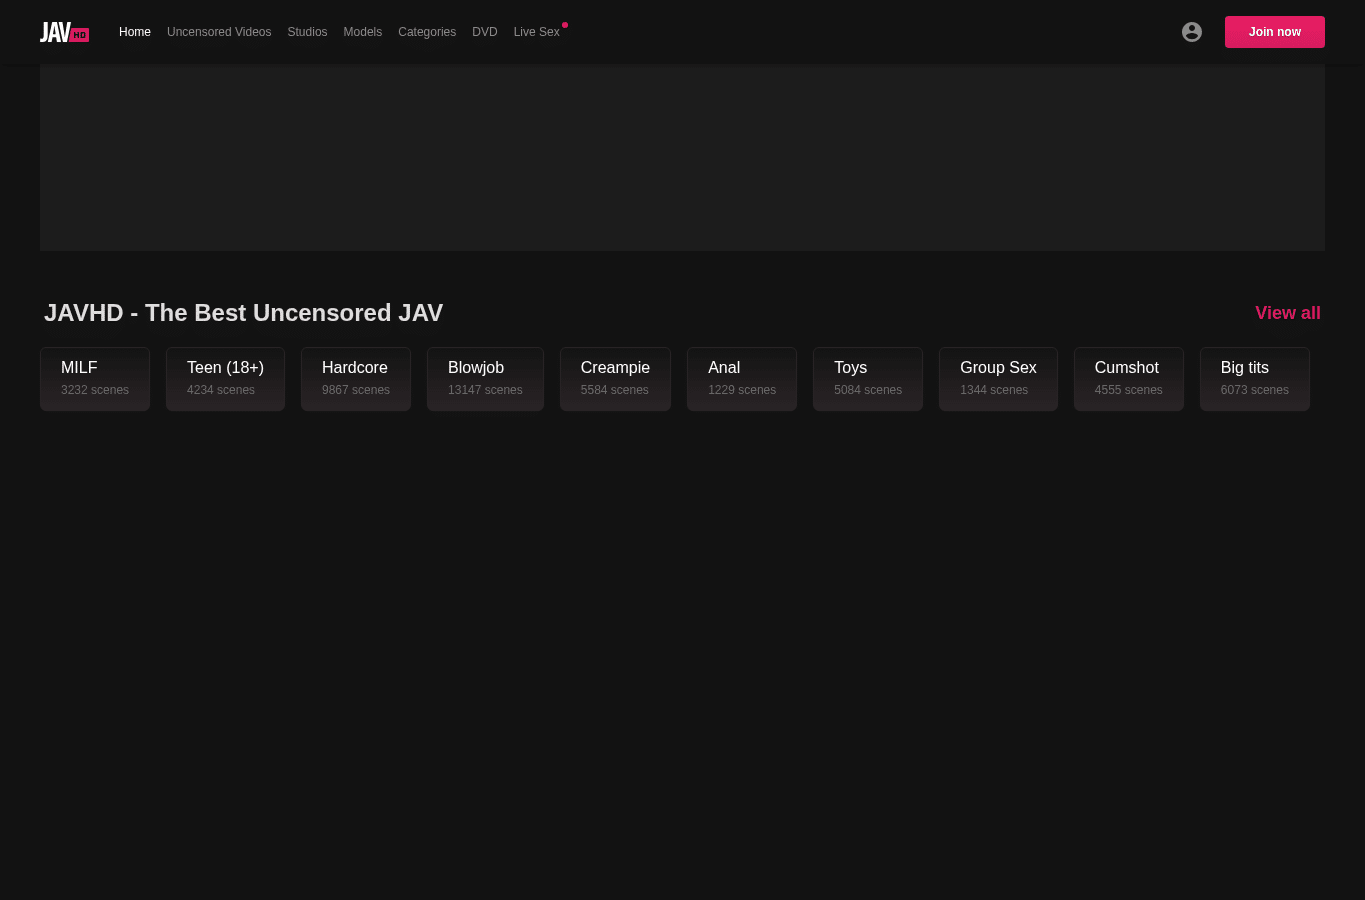The height and width of the screenshot is (900, 1365).
Task: Open Uncensored Videos in the navigation
Action: pyautogui.click(x=219, y=32)
